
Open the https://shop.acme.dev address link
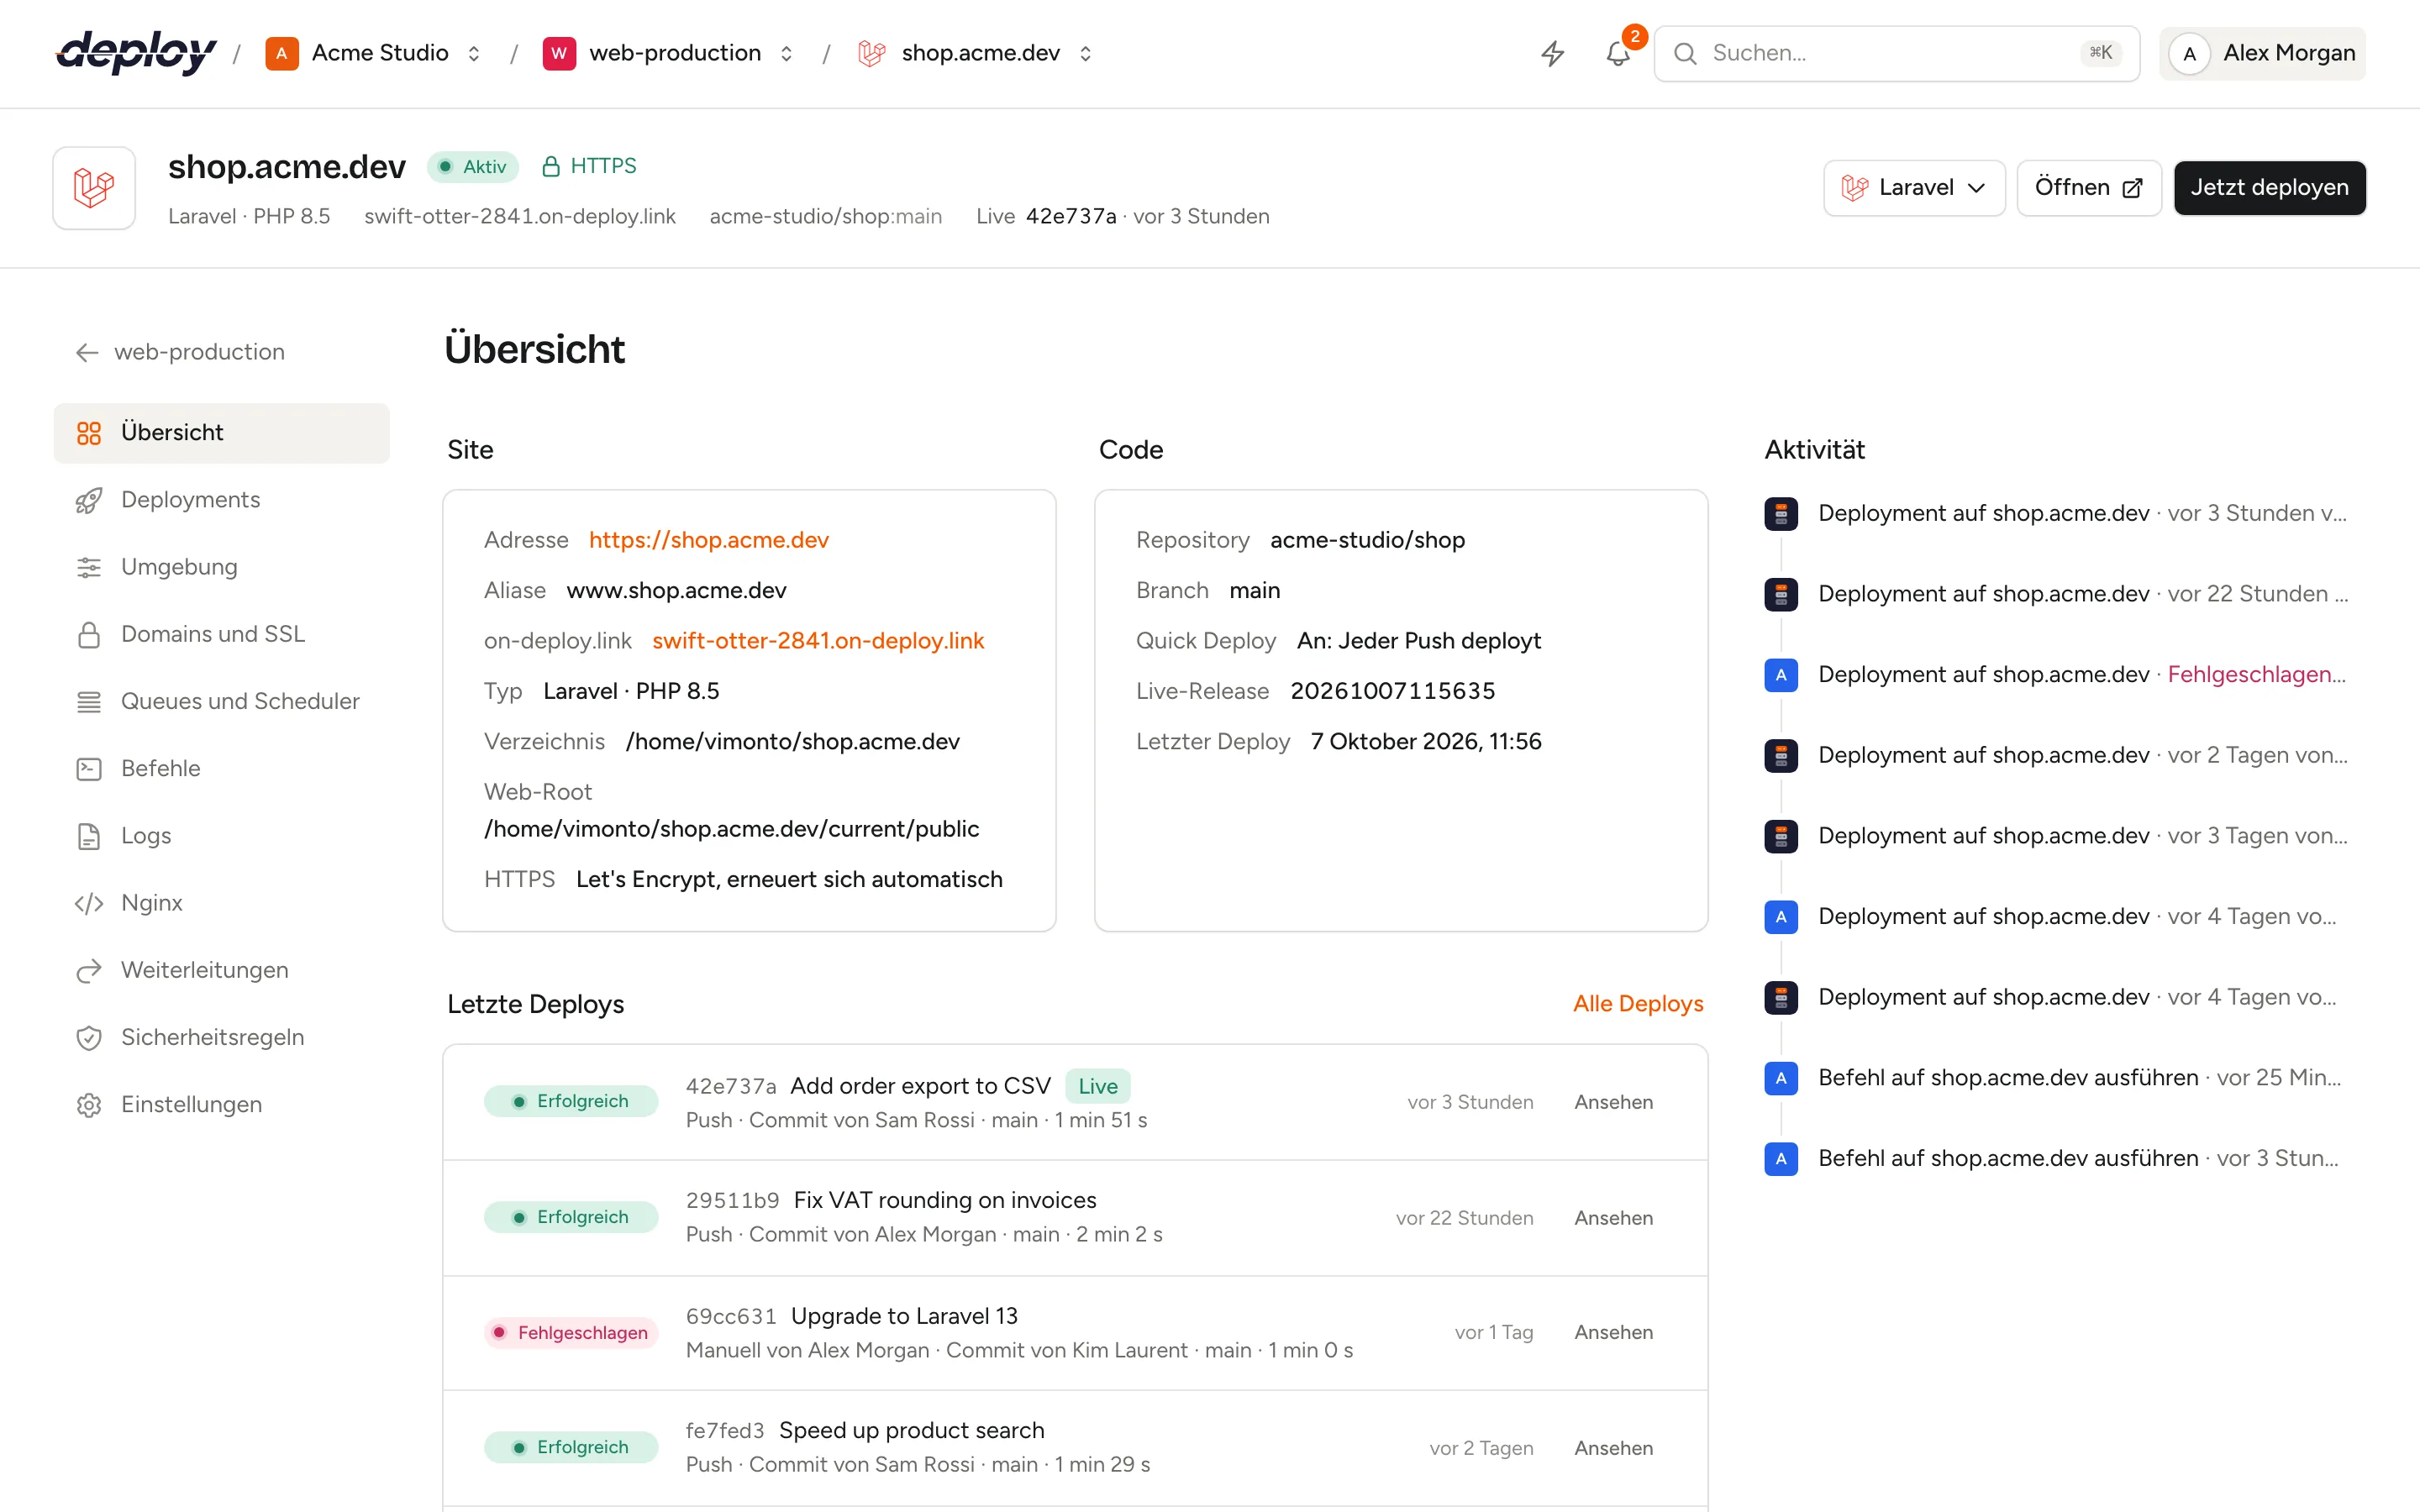pyautogui.click(x=708, y=540)
